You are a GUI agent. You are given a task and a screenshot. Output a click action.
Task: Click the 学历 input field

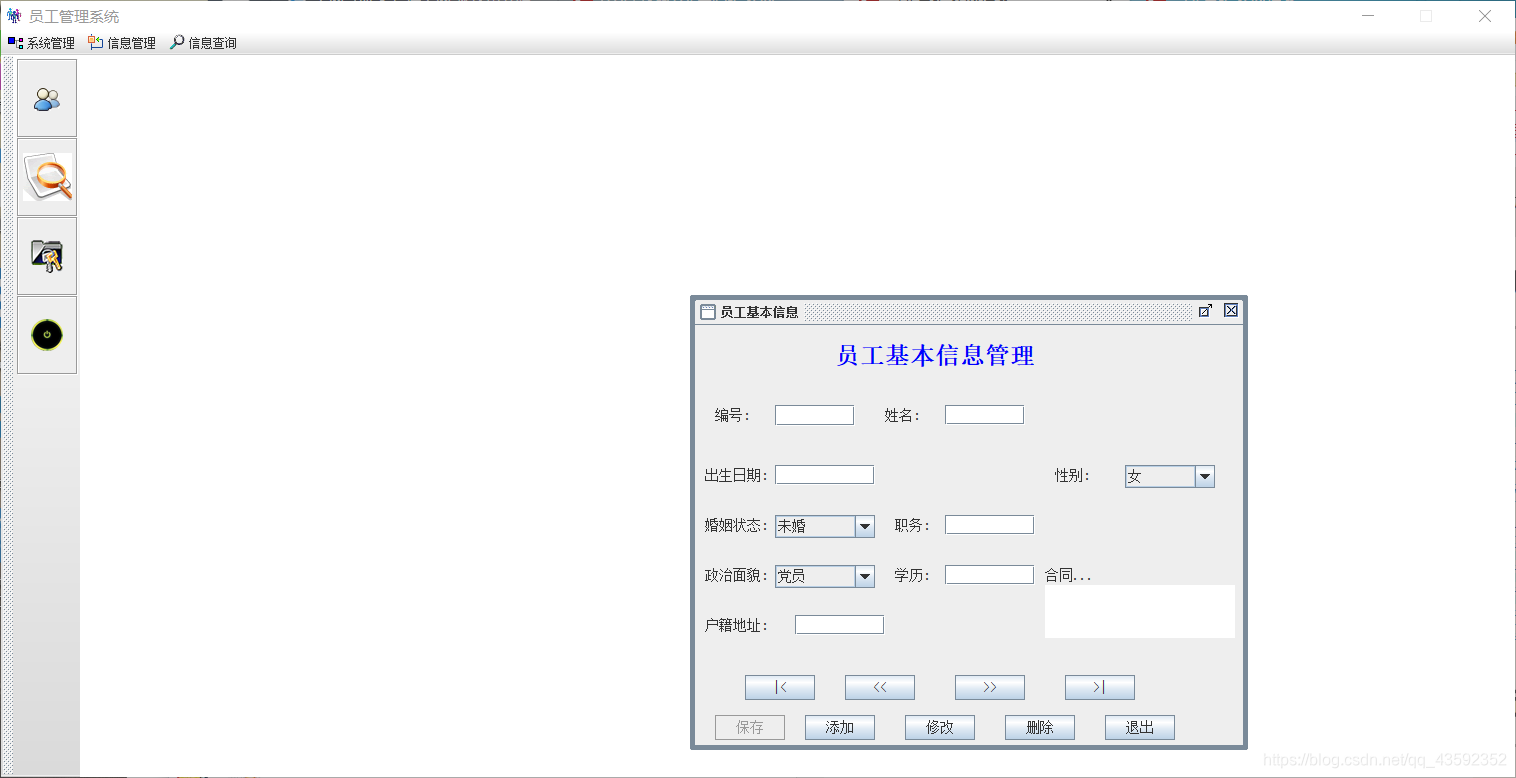pos(989,575)
